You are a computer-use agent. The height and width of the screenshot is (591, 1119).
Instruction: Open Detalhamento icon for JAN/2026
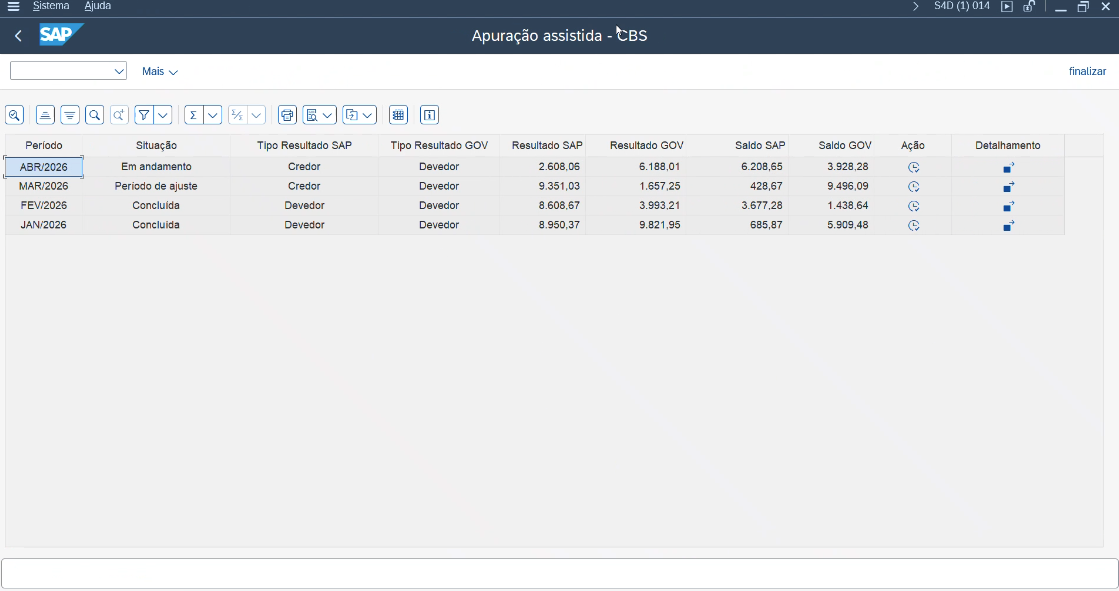(x=1008, y=225)
